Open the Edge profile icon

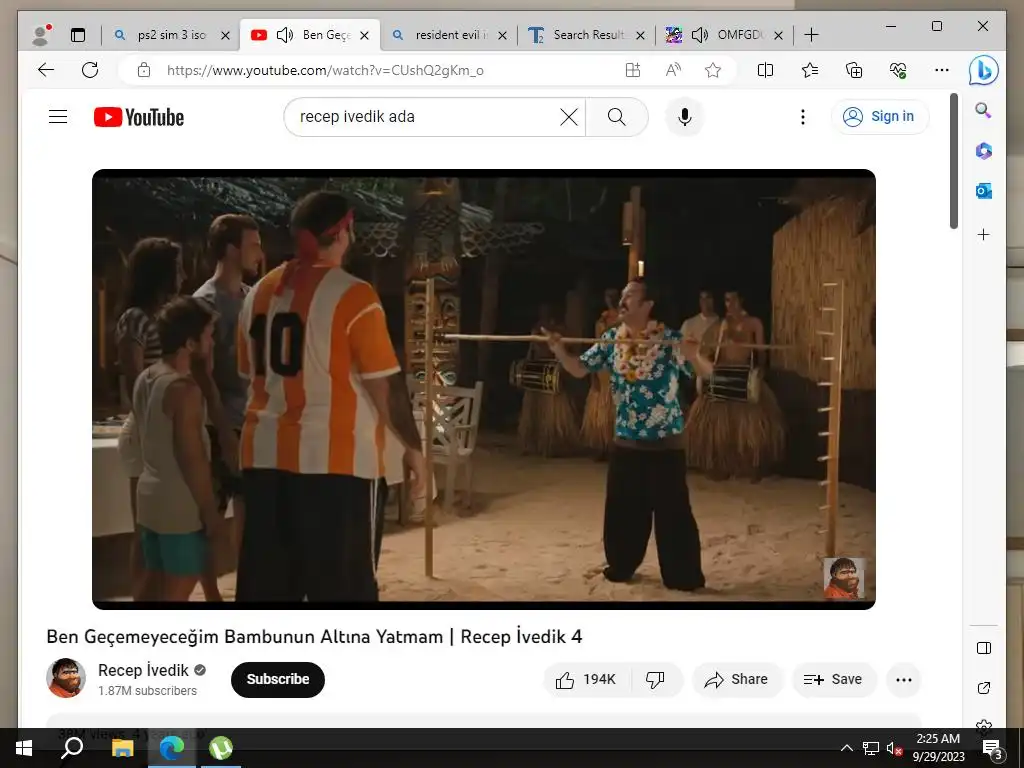pyautogui.click(x=41, y=35)
